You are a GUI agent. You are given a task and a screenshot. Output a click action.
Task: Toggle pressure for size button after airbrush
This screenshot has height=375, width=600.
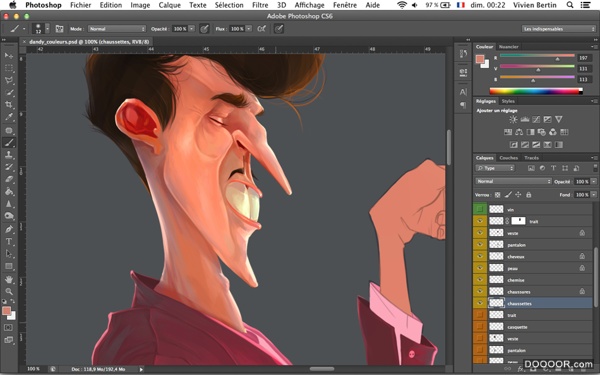pyautogui.click(x=279, y=29)
